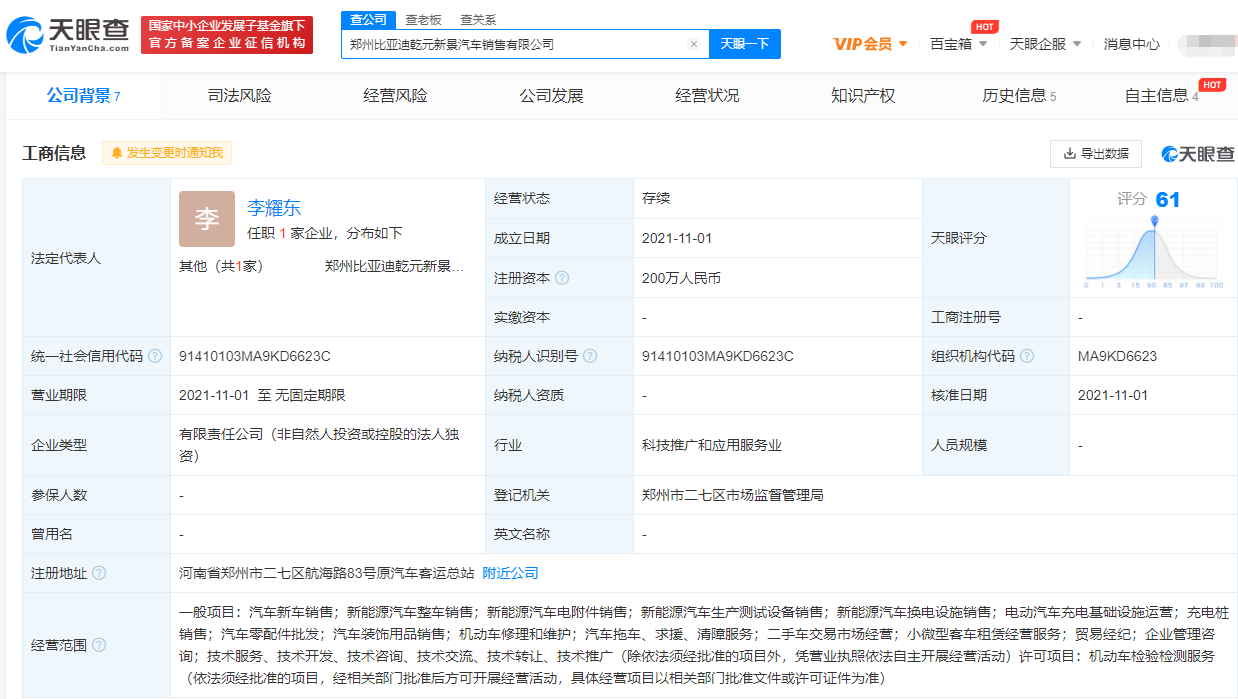Click the 附近公司 link
This screenshot has height=699, width=1238.
(510, 573)
